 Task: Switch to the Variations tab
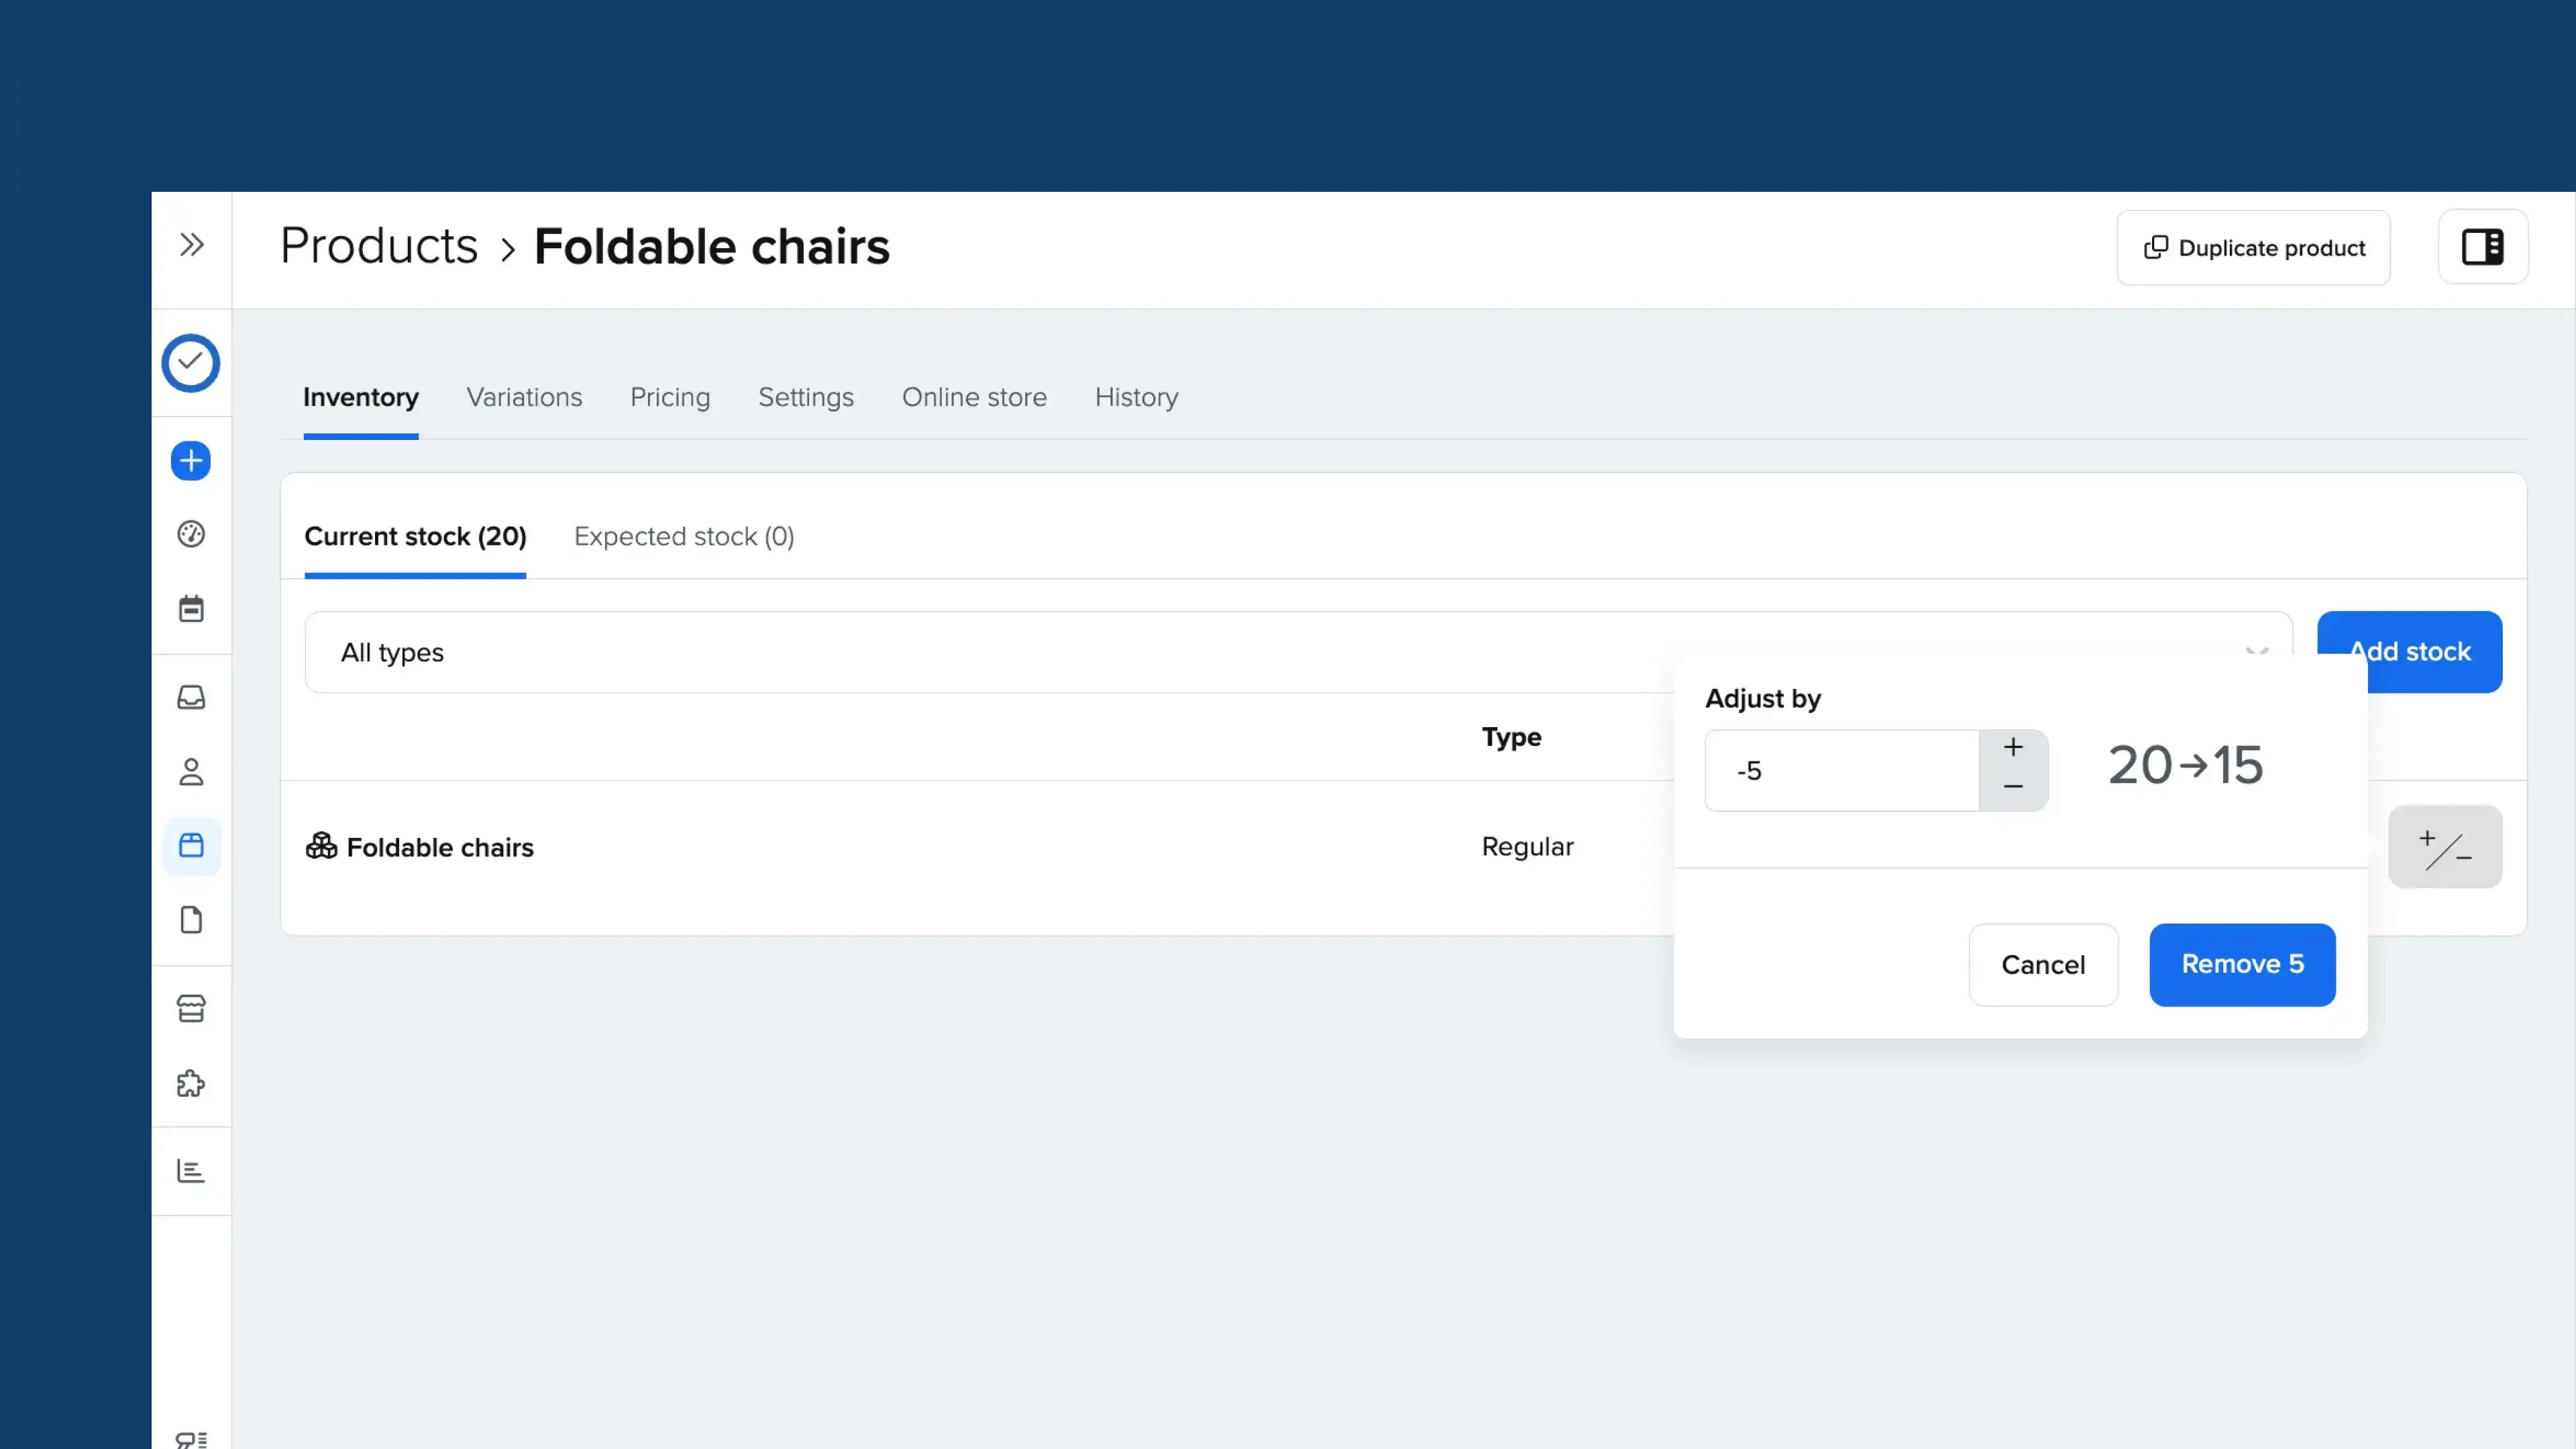tap(524, 397)
